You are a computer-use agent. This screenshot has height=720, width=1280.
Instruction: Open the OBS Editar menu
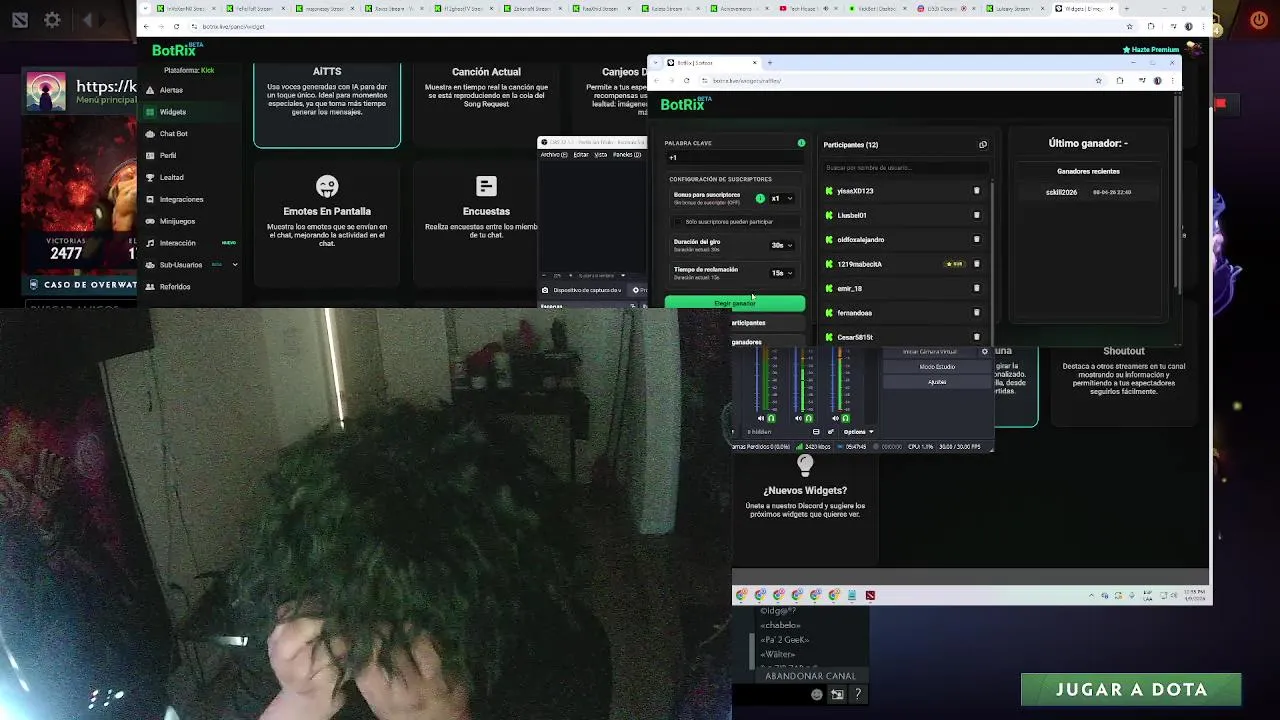(x=581, y=155)
